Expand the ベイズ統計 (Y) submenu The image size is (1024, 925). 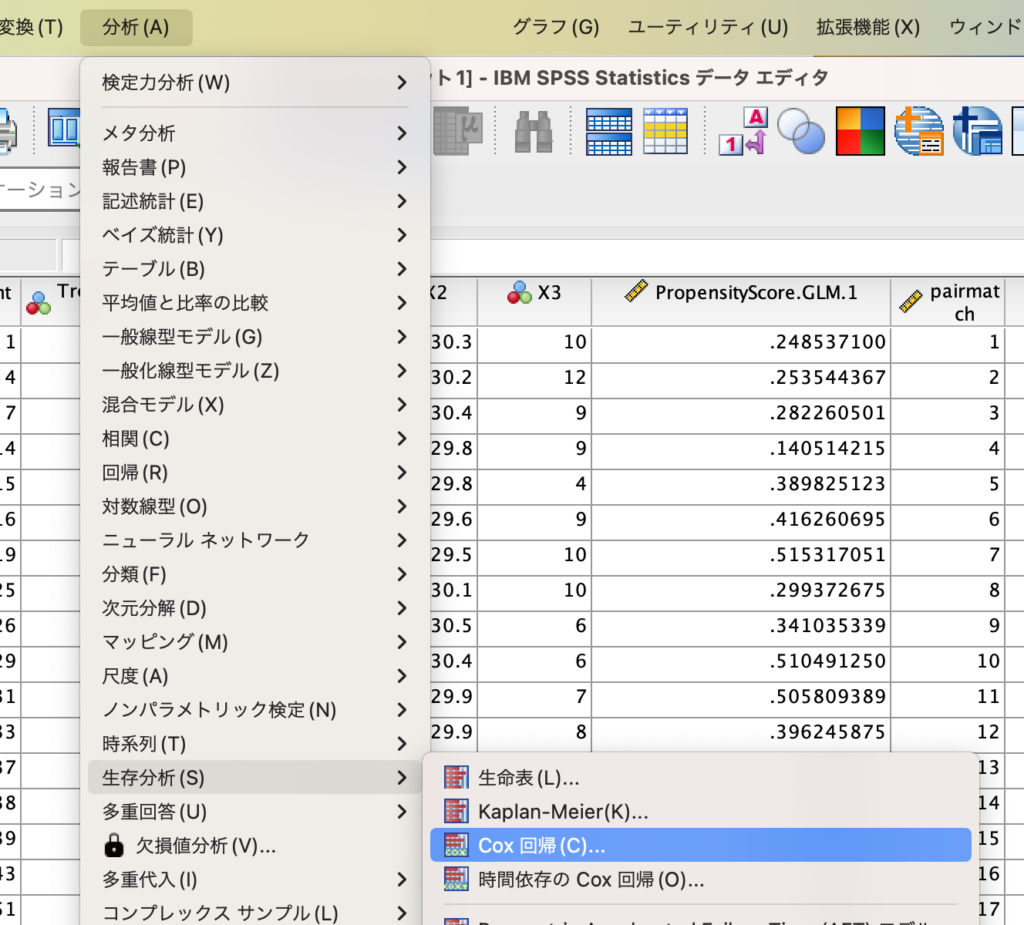coord(255,235)
